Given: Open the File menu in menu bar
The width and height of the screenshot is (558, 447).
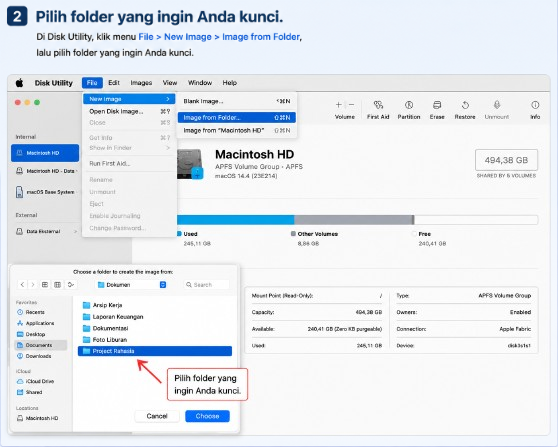Looking at the screenshot, I should click(92, 83).
